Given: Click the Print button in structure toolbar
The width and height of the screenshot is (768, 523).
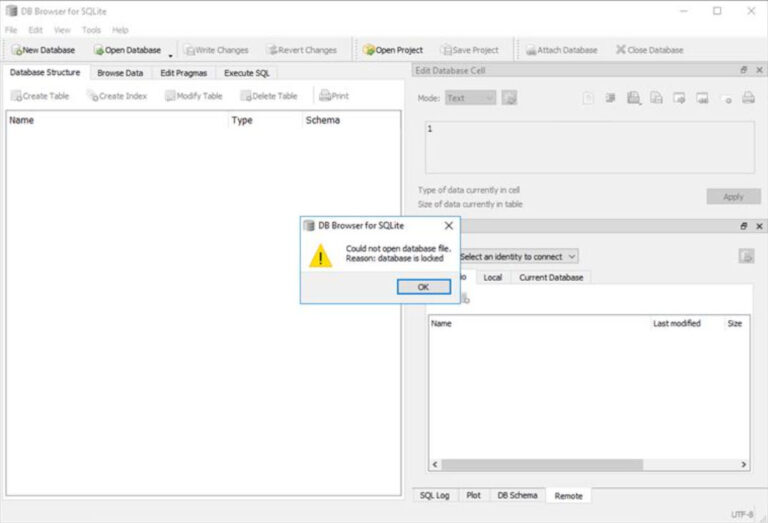Looking at the screenshot, I should [334, 96].
